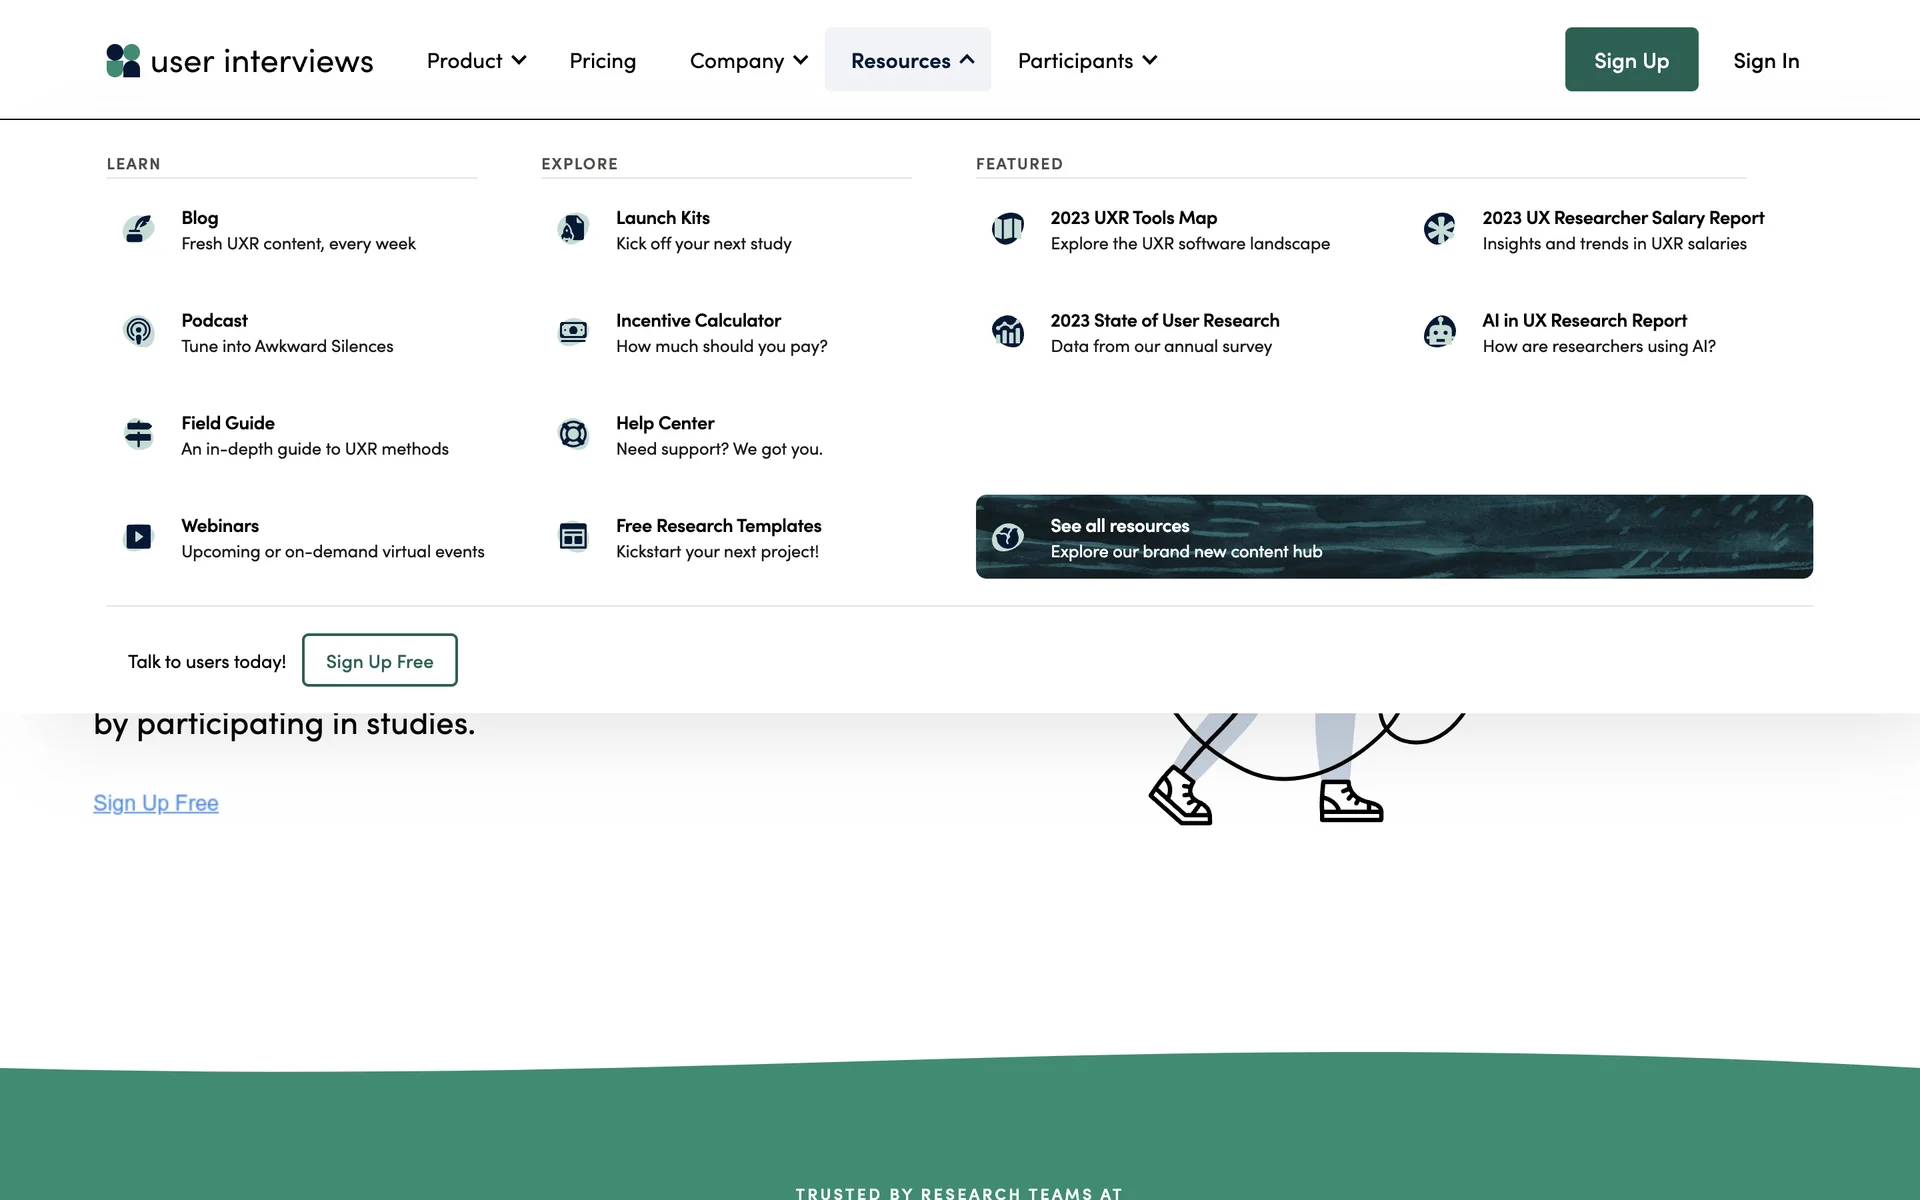Screen dimensions: 1920x1200
Task: Click the See all resources banner
Action: pyautogui.click(x=1393, y=537)
